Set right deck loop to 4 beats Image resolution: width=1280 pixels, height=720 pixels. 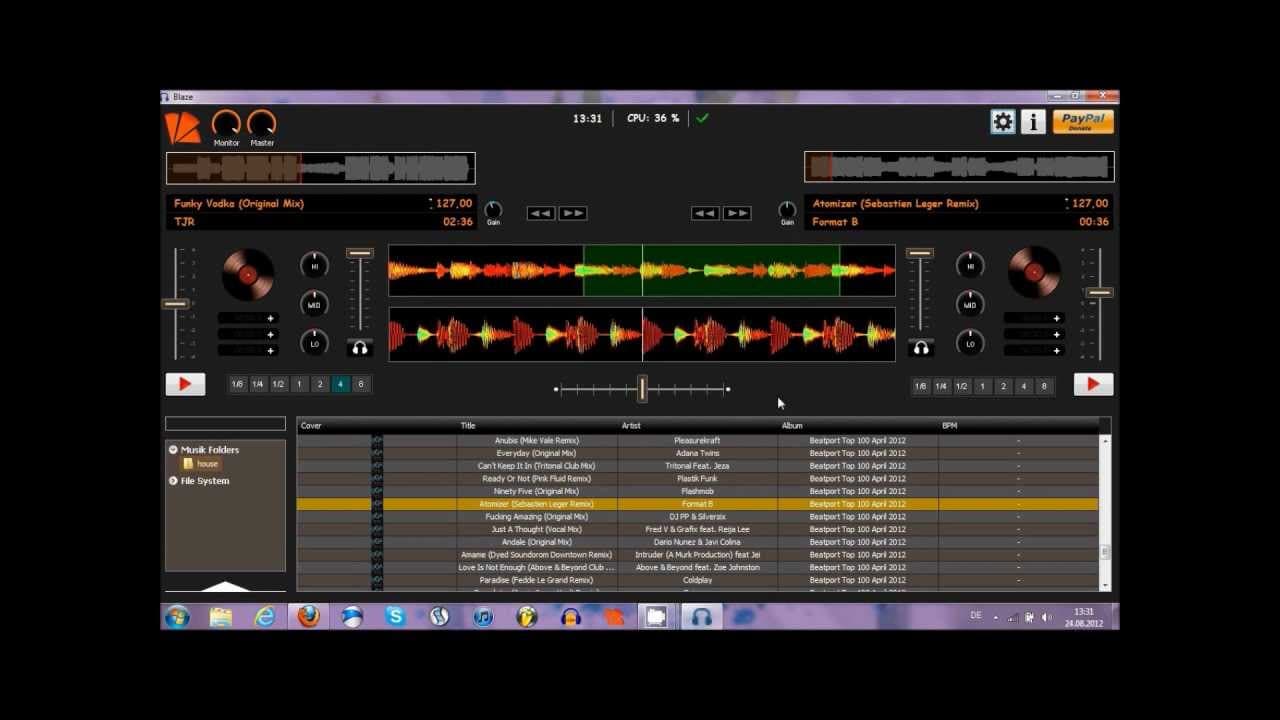point(1023,386)
